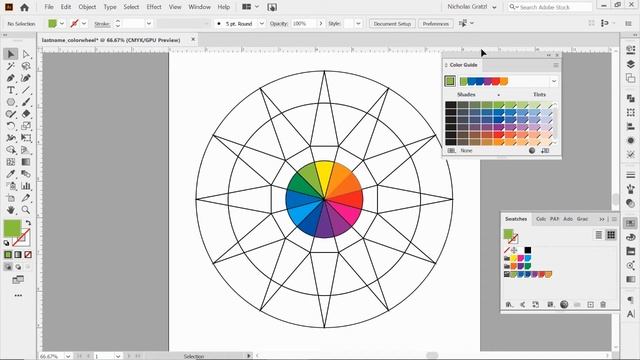This screenshot has width=640, height=360.
Task: Switch to the Swatches tab
Action: [x=516, y=219]
